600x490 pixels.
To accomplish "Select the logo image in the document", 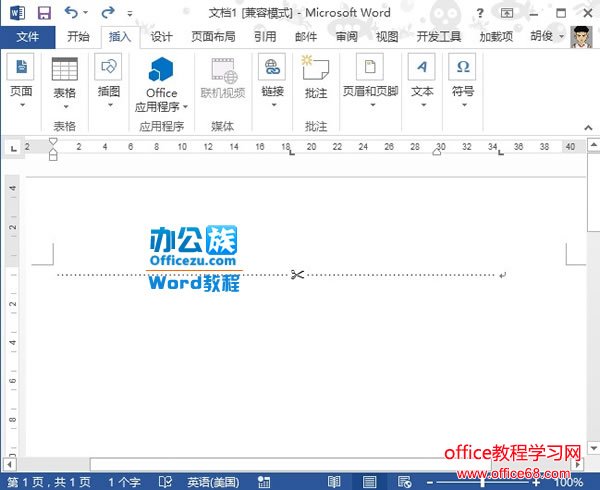I will point(194,259).
